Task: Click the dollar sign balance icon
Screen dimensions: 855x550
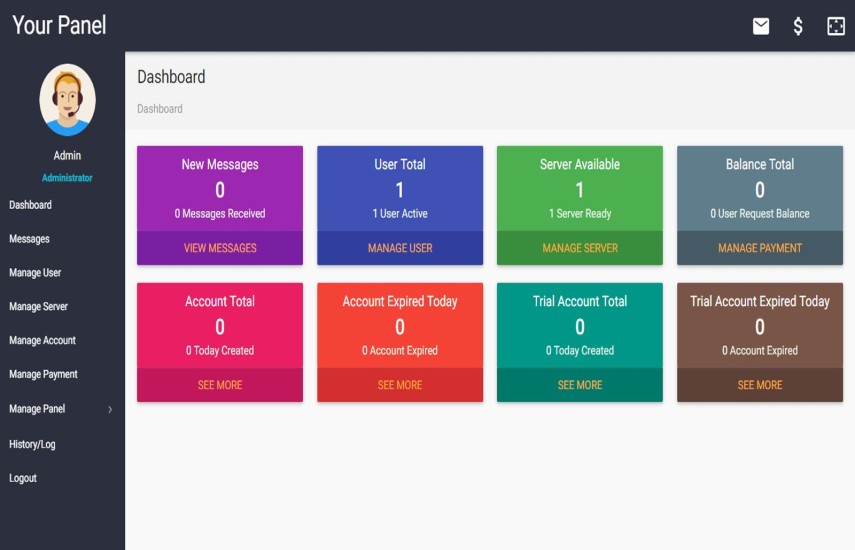Action: [x=798, y=26]
